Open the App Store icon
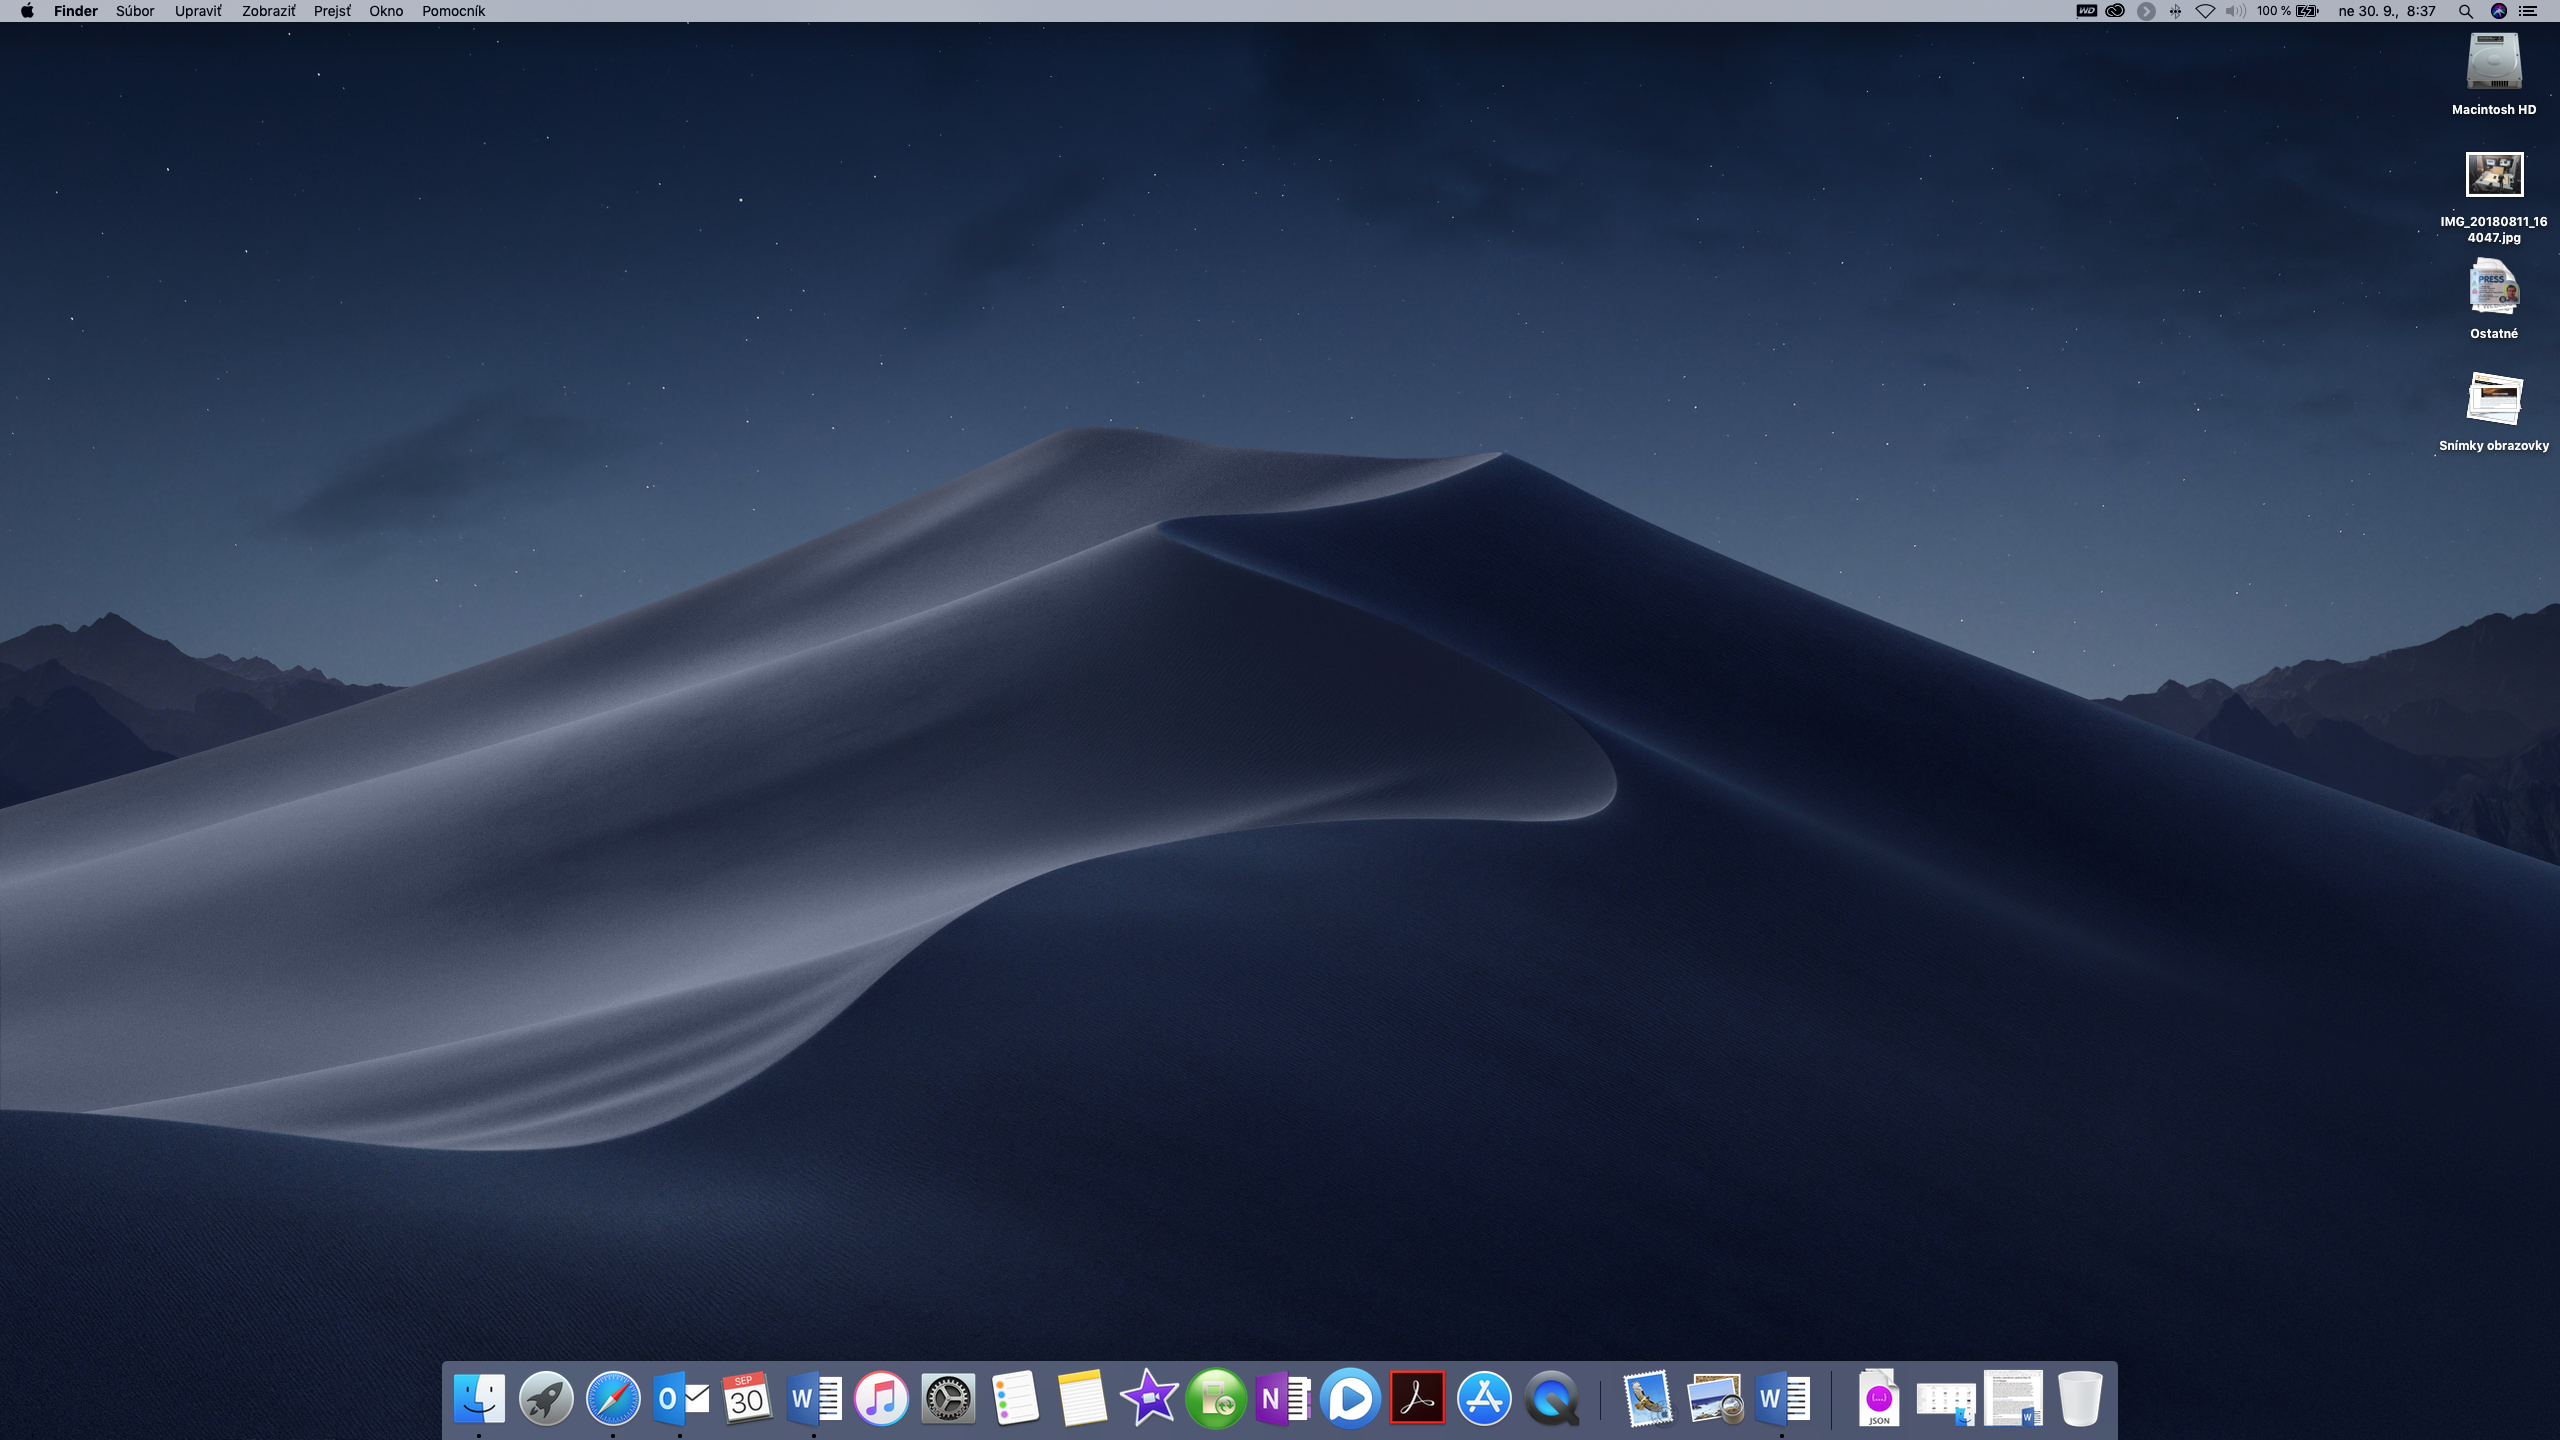The height and width of the screenshot is (1440, 2560). 1484,1398
